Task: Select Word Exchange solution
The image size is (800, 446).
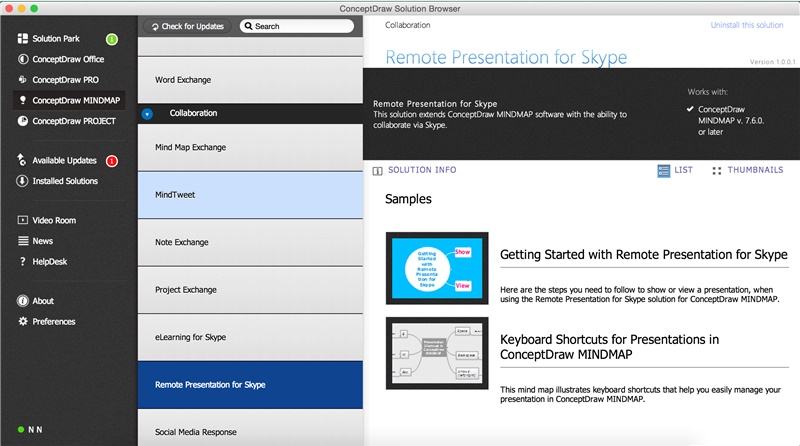Action: pyautogui.click(x=251, y=80)
